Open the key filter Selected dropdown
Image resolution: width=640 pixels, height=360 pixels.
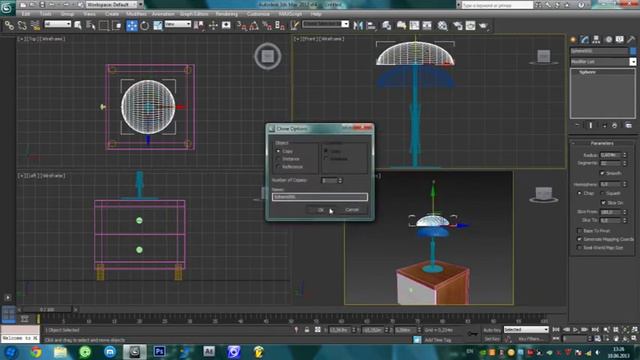click(526, 329)
